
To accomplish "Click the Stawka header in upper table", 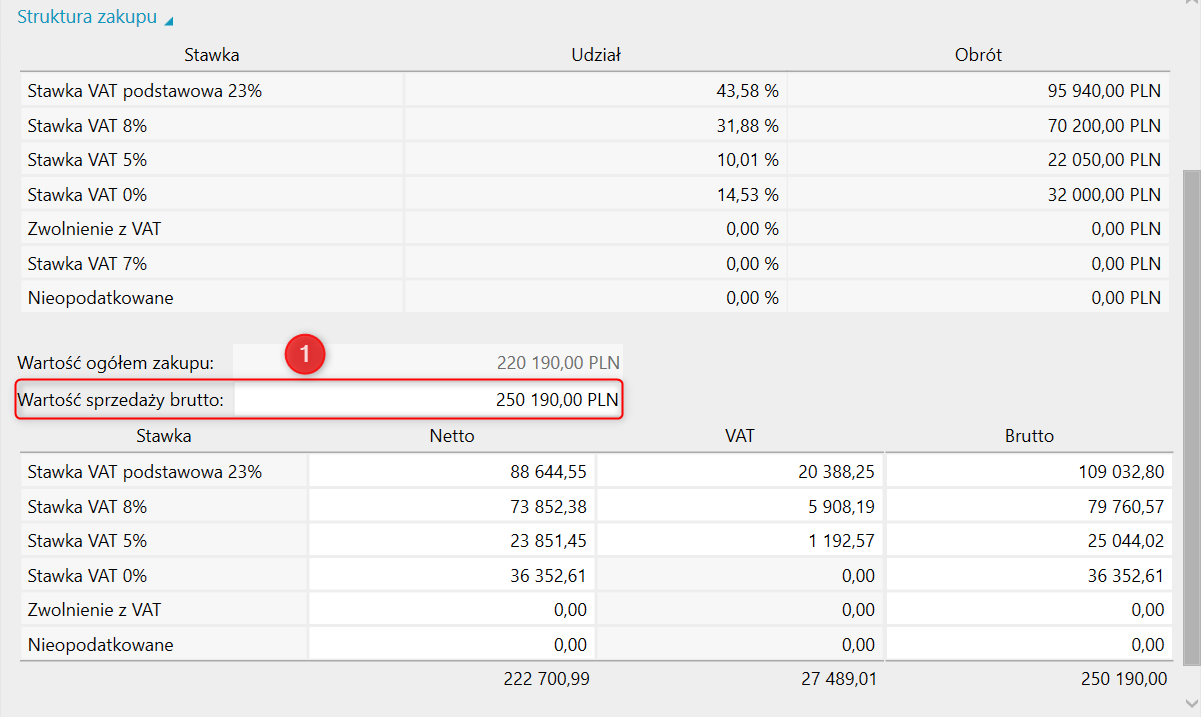I will click(212, 55).
